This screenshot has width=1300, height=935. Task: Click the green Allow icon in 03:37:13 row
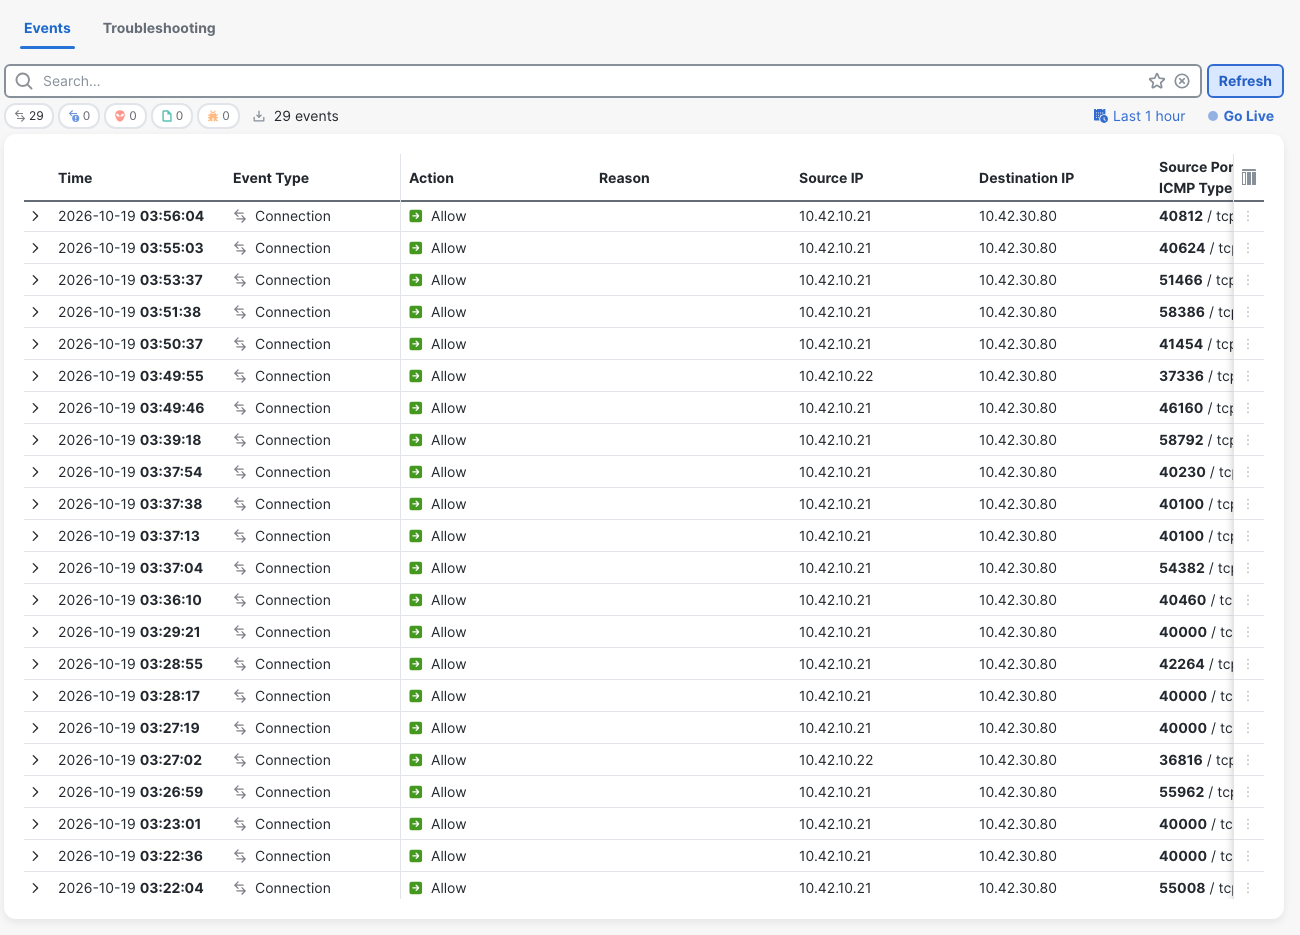point(416,536)
